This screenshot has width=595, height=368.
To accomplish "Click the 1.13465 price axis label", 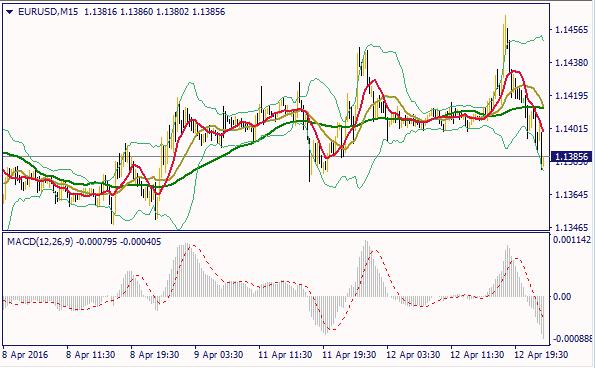I will click(x=571, y=228).
